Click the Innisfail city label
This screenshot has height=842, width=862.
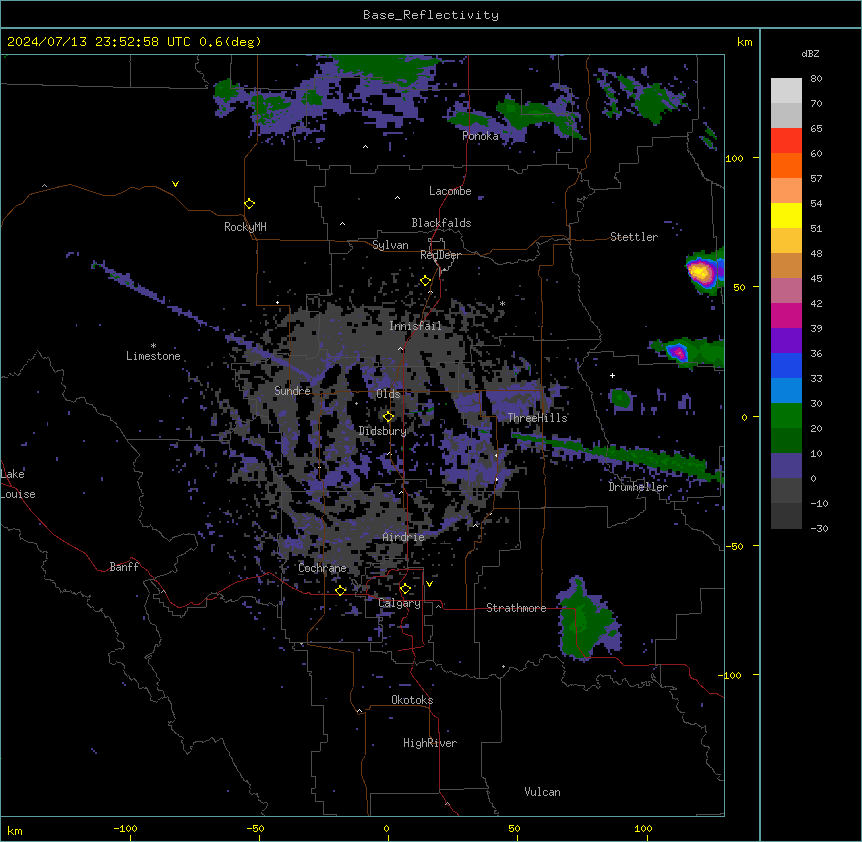coord(415,326)
